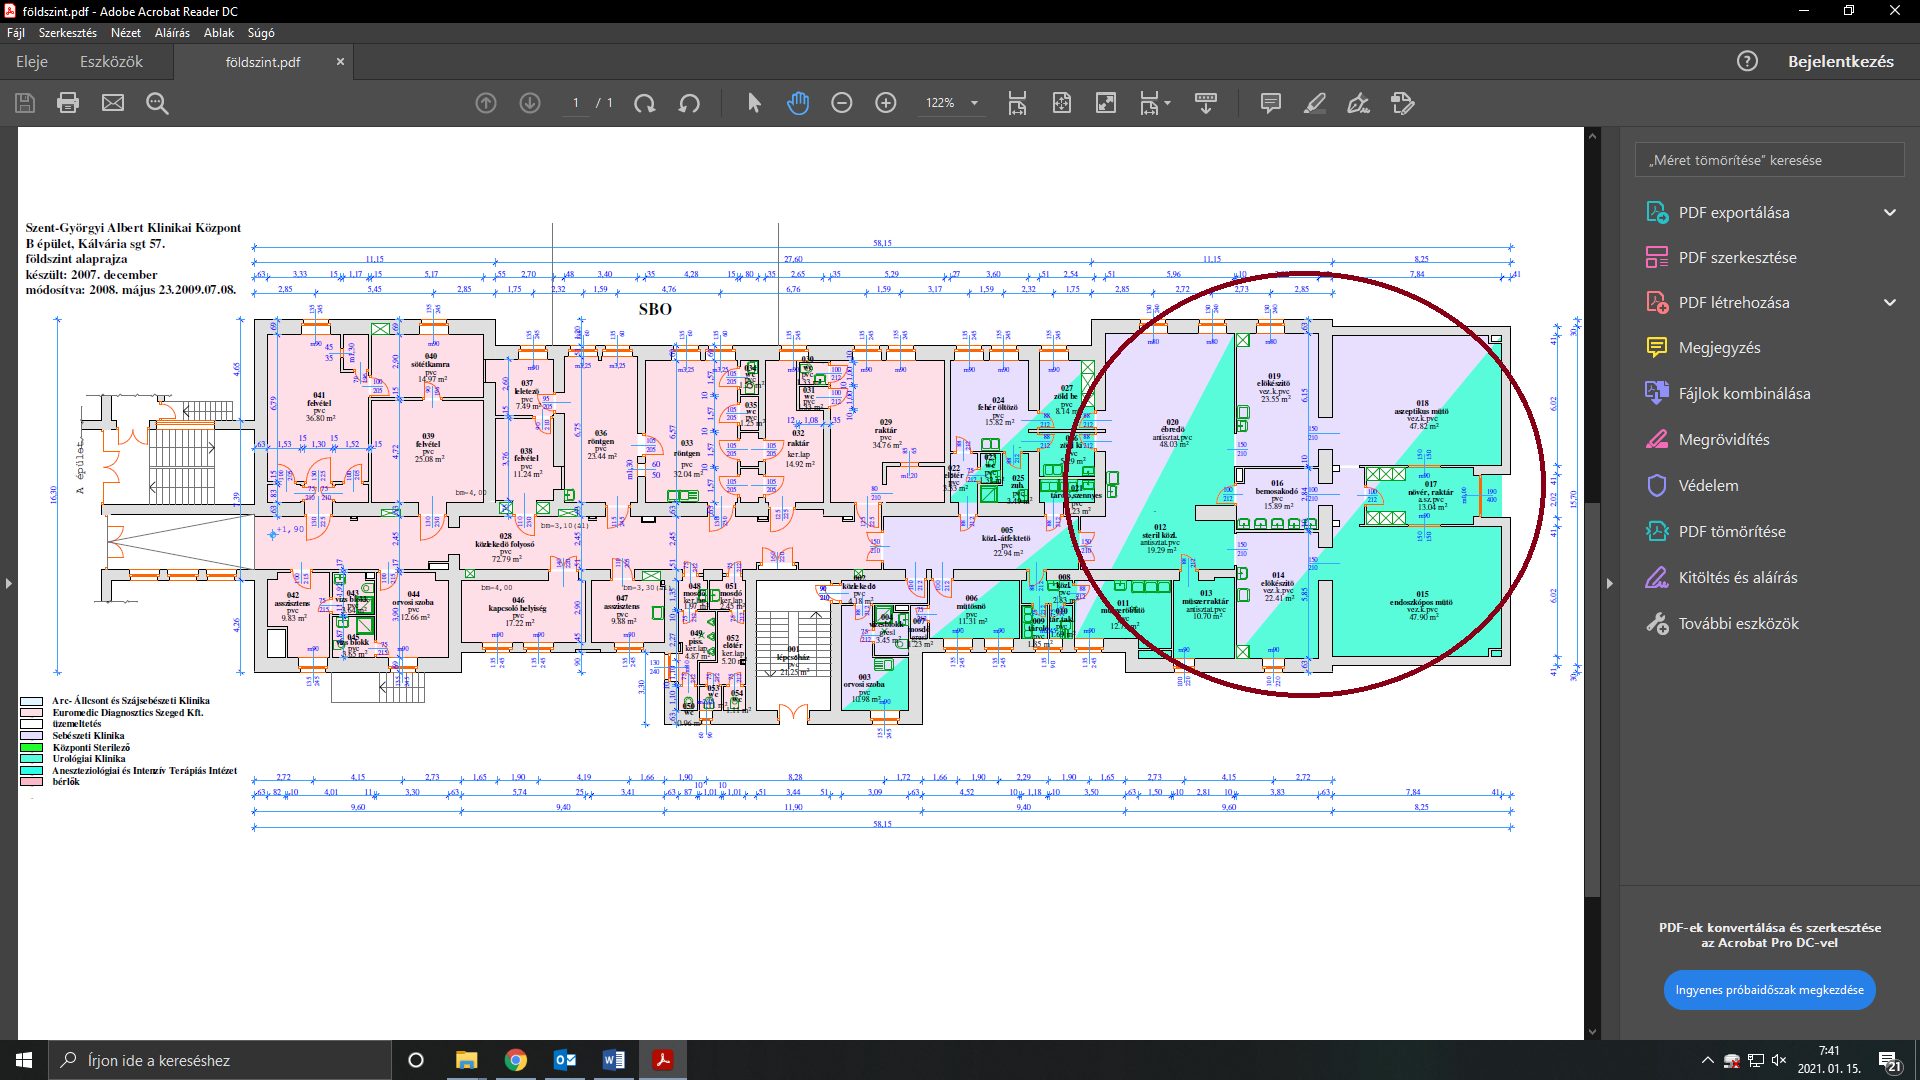Rotate the view clockwise

pos(645,103)
